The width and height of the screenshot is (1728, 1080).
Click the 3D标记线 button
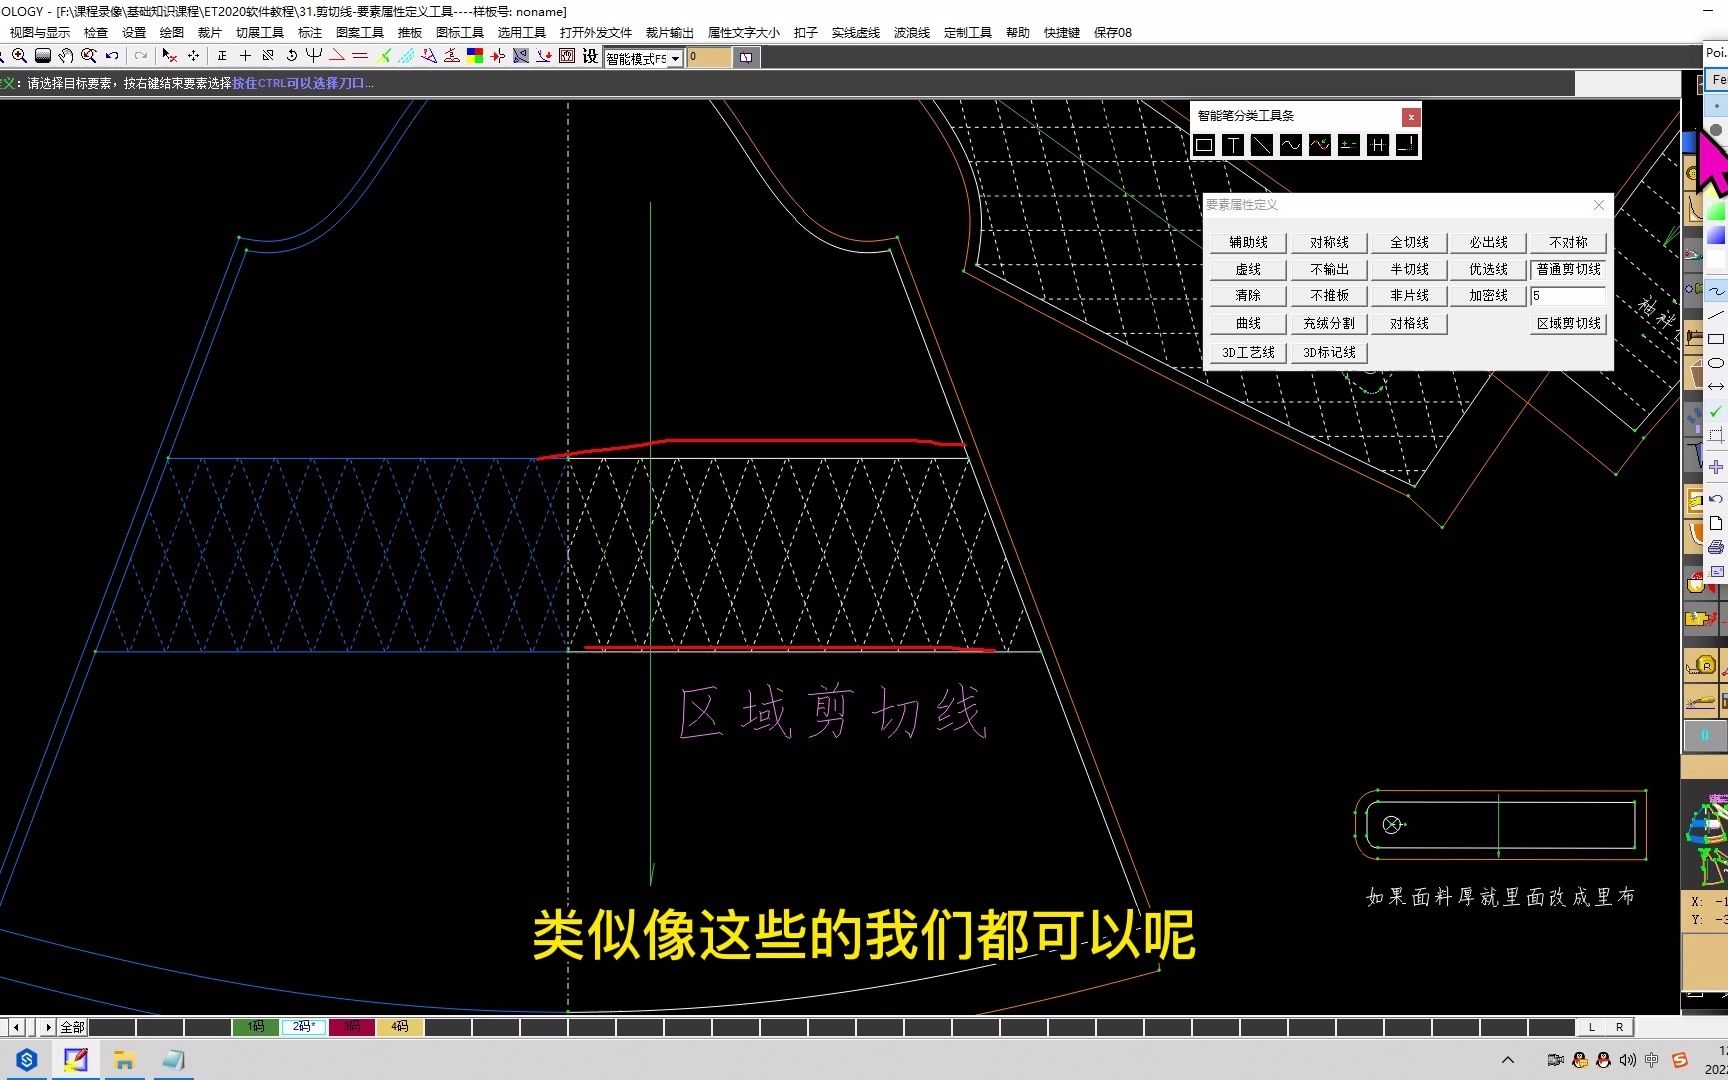[x=1329, y=353]
